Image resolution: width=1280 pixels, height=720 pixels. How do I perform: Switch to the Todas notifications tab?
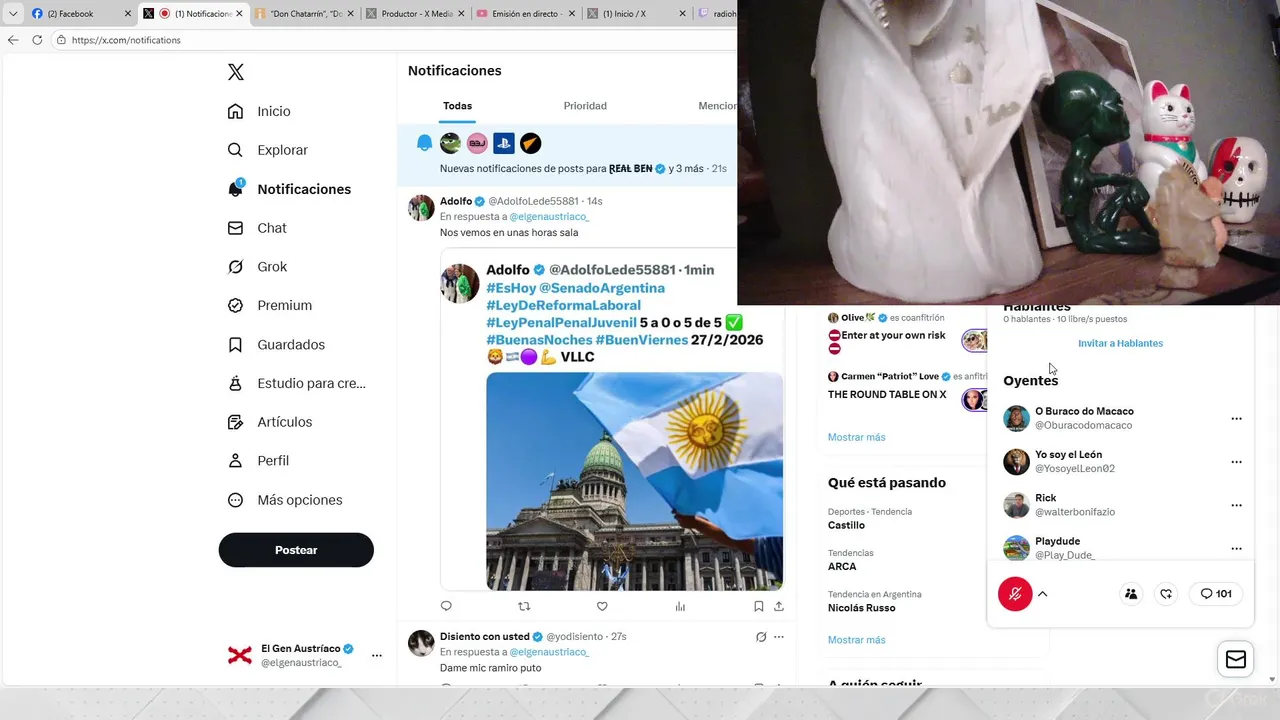457,106
